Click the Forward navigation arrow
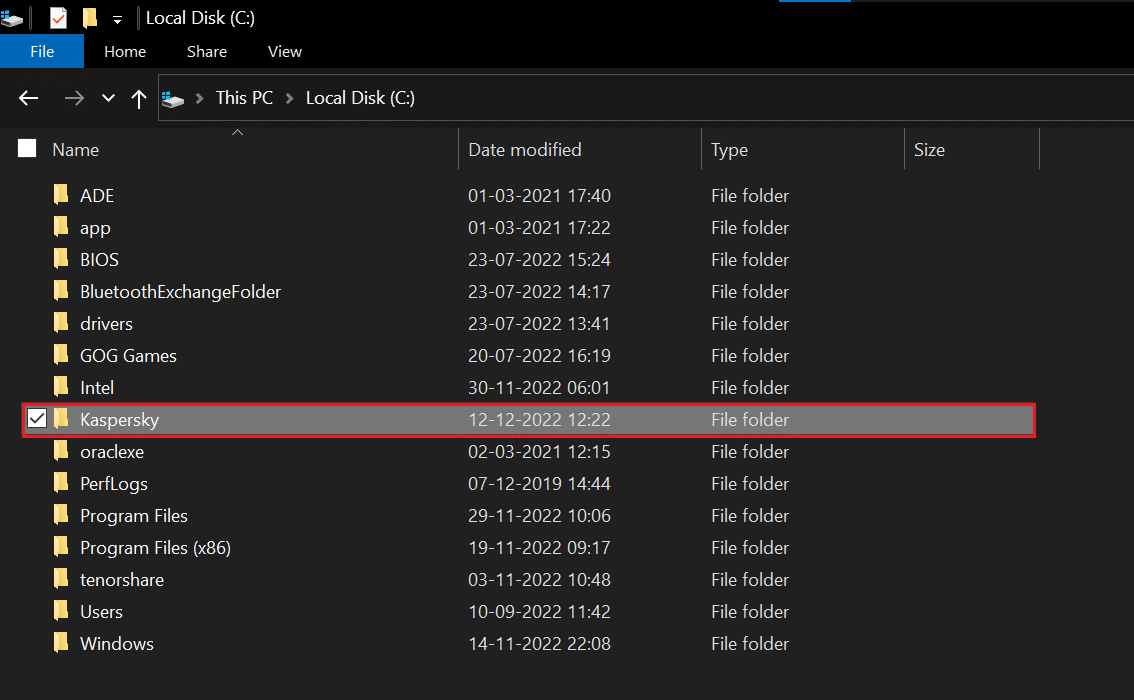Image resolution: width=1134 pixels, height=700 pixels. (x=74, y=98)
